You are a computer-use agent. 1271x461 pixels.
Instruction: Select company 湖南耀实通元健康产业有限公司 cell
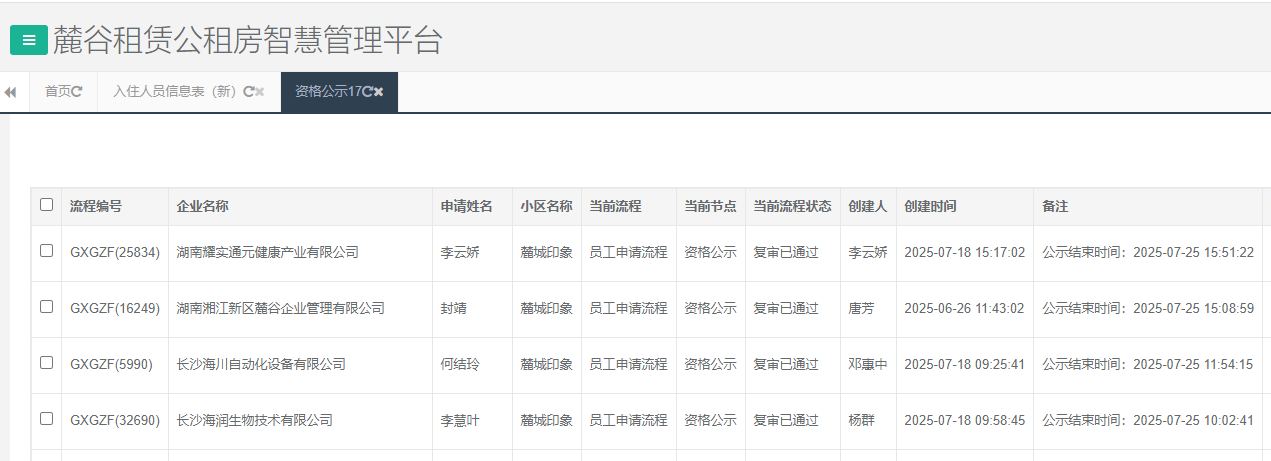(x=267, y=252)
